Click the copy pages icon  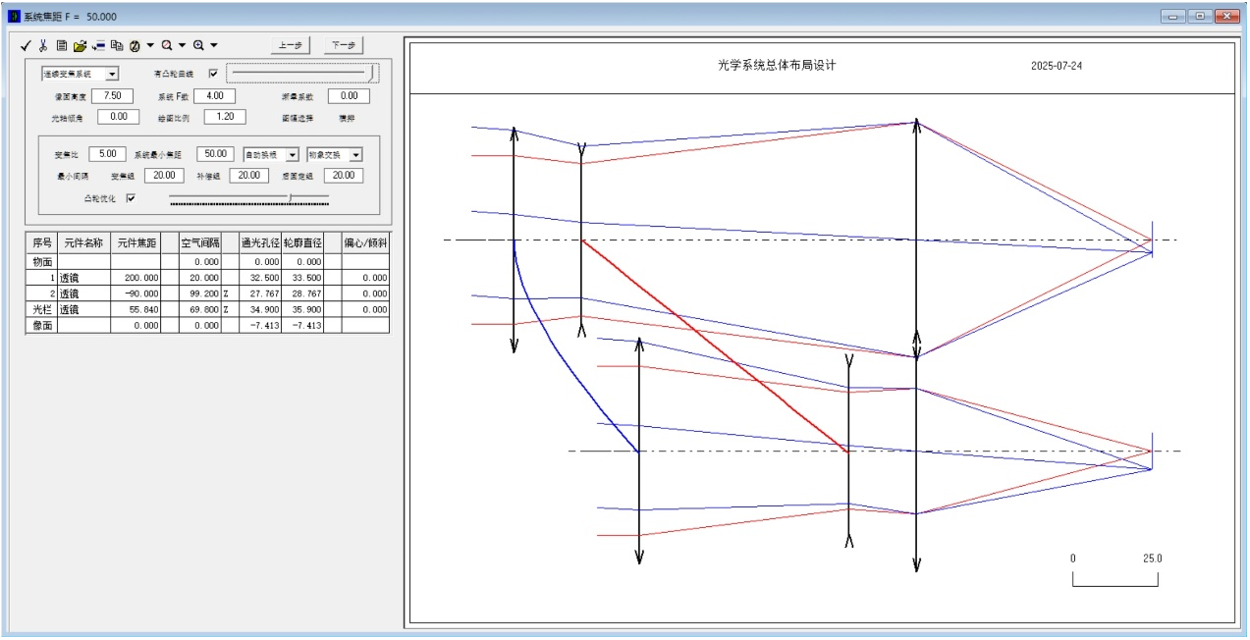coord(116,45)
